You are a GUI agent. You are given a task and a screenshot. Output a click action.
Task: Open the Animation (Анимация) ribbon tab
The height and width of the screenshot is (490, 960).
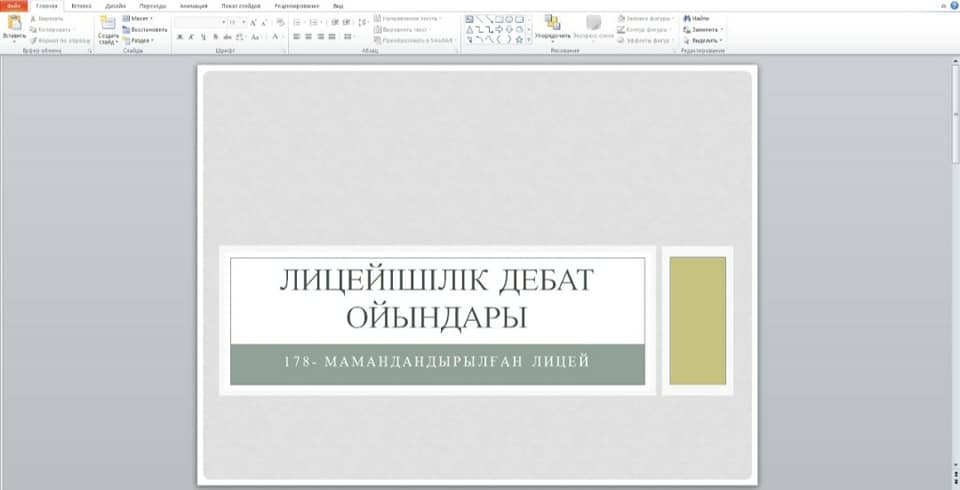(x=193, y=6)
